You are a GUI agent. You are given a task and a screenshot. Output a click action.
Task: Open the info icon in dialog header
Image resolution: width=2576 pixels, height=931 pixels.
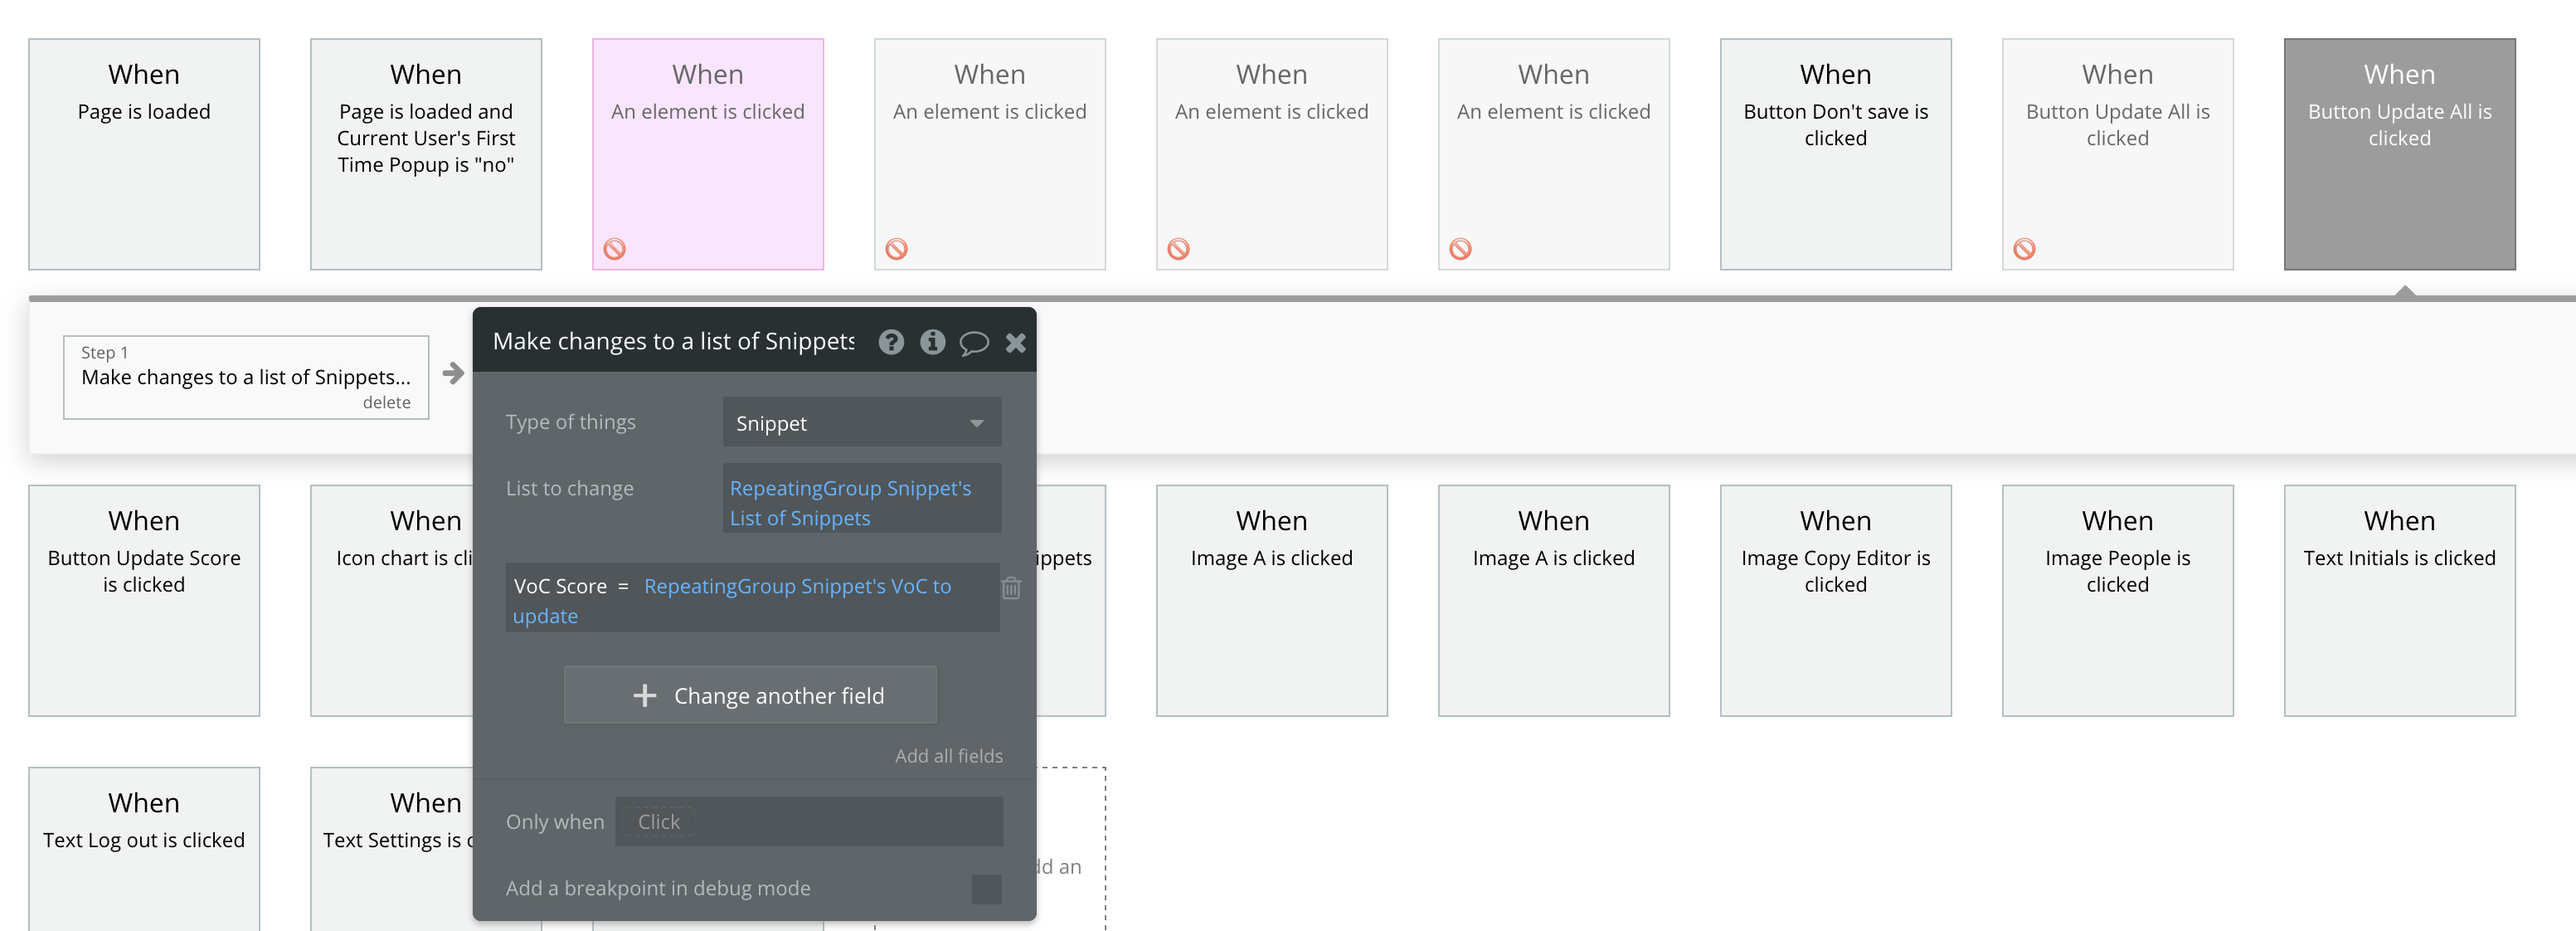pos(932,343)
